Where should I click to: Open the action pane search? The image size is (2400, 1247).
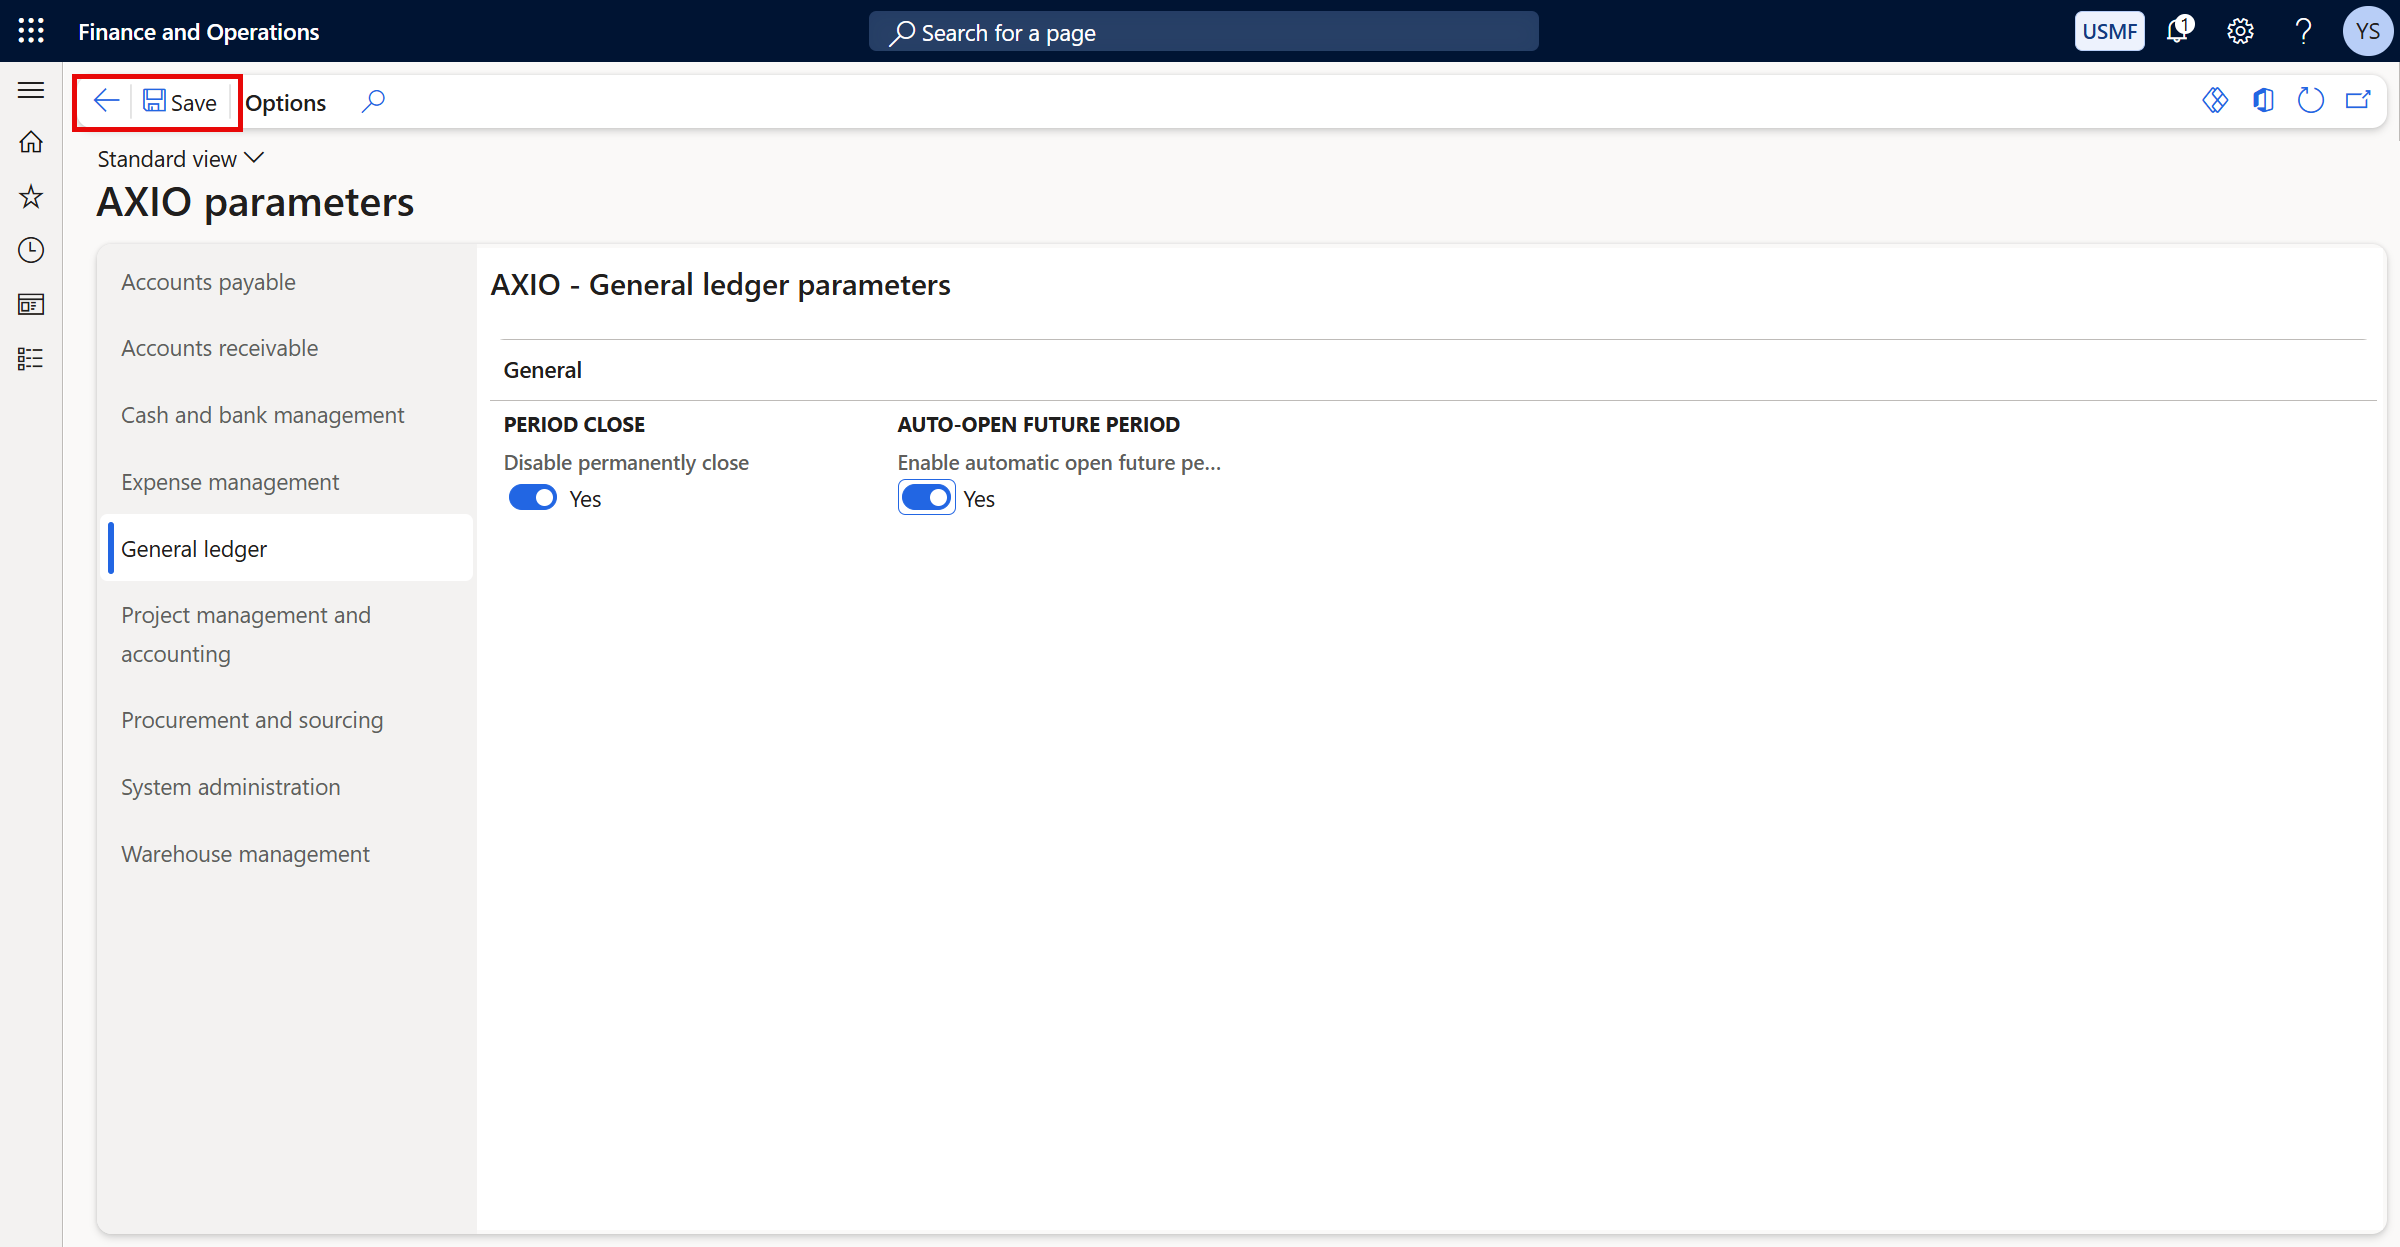pyautogui.click(x=372, y=101)
